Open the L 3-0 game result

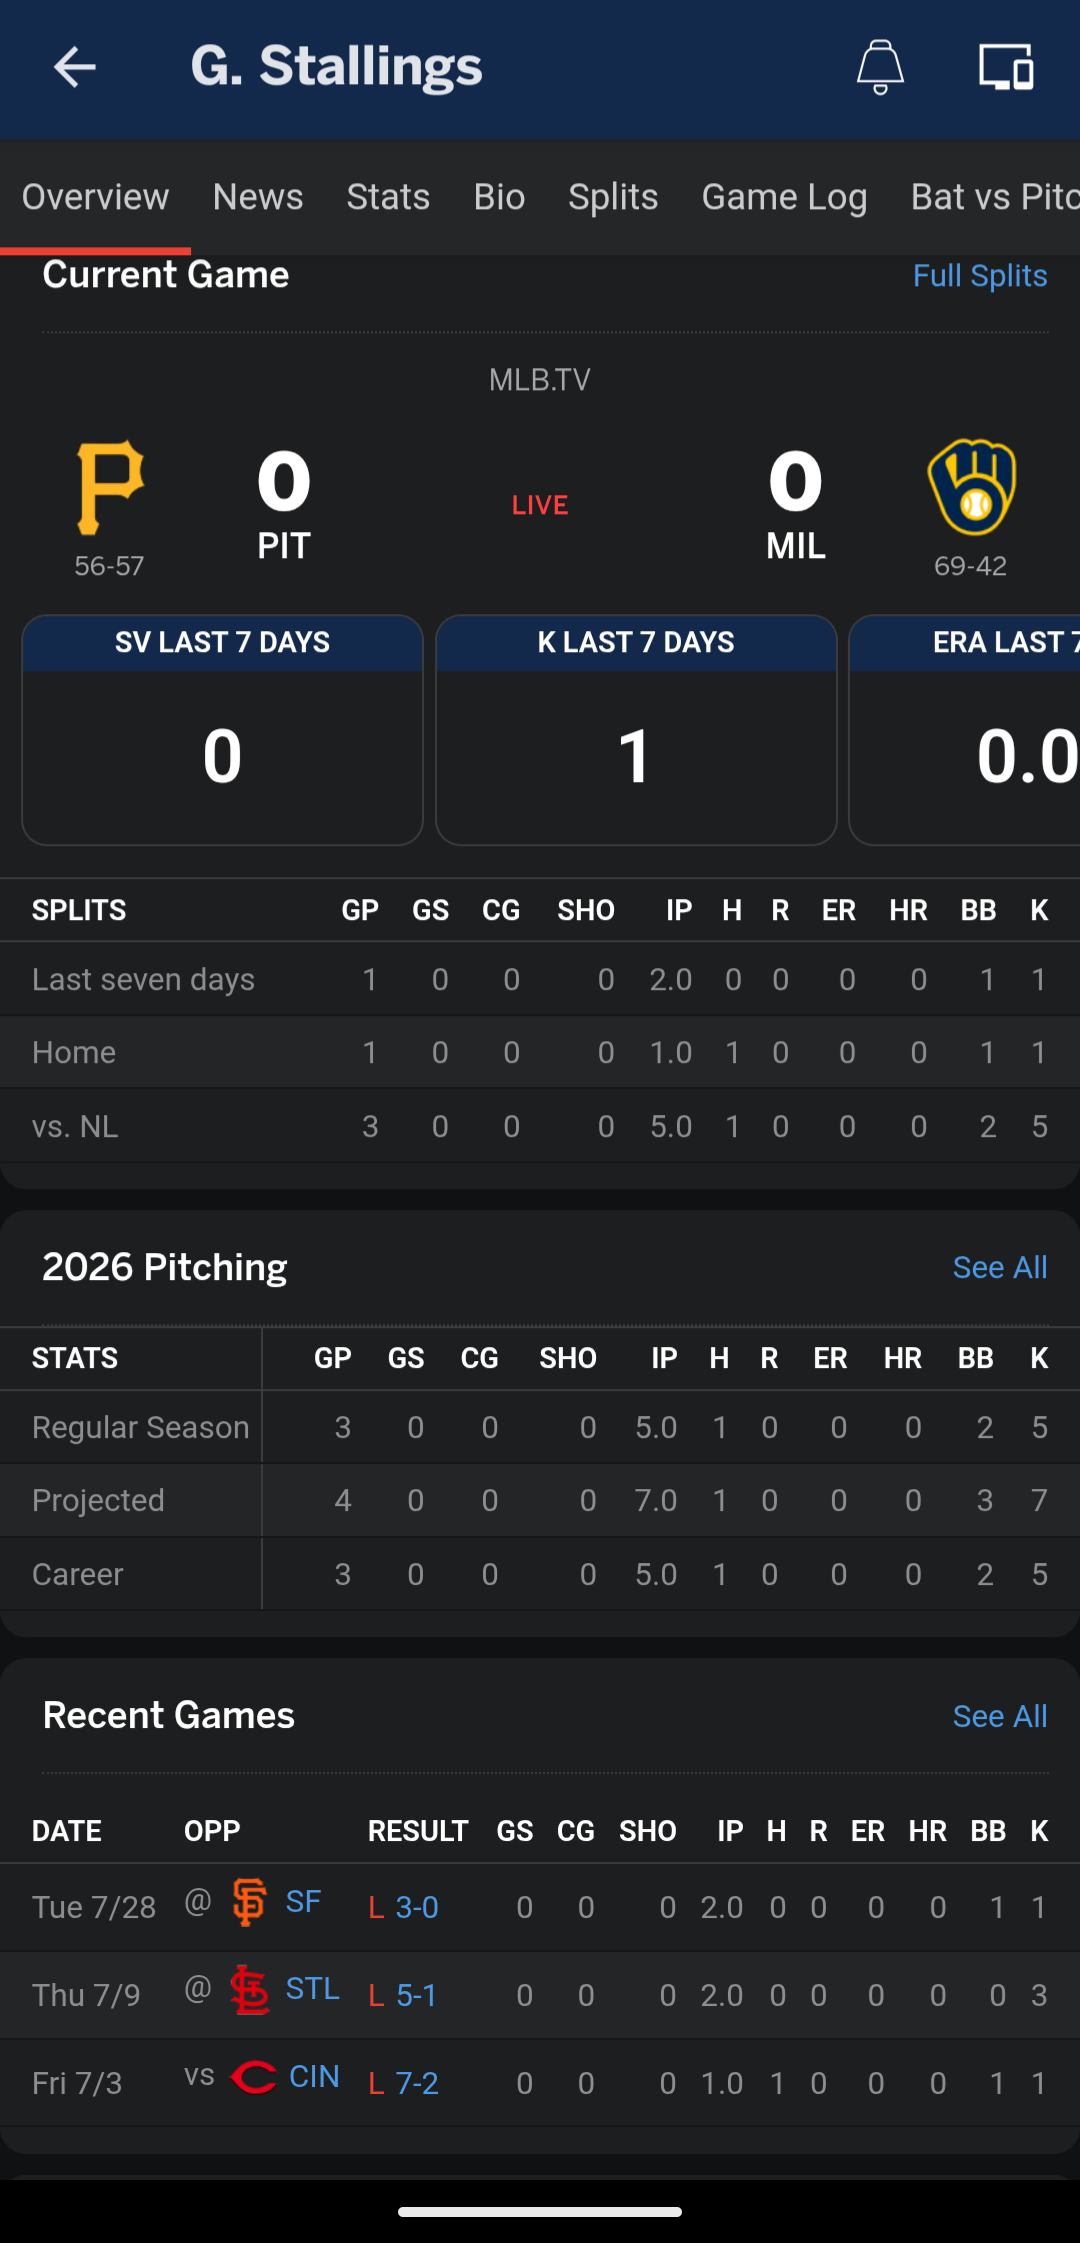(x=404, y=1907)
